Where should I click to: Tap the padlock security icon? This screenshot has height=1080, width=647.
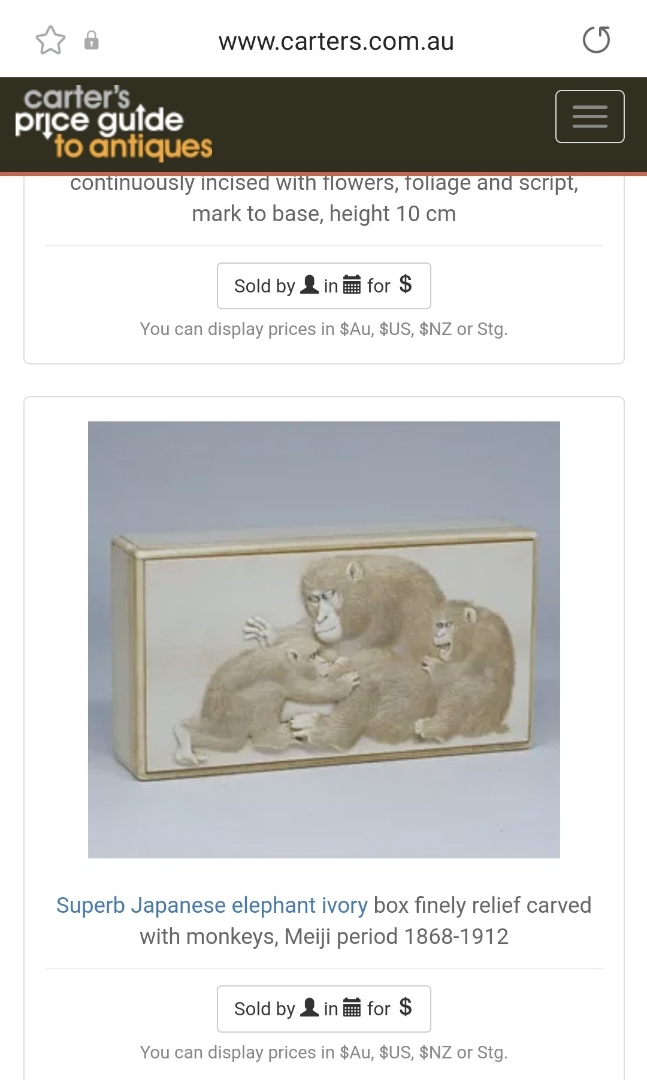tap(91, 41)
